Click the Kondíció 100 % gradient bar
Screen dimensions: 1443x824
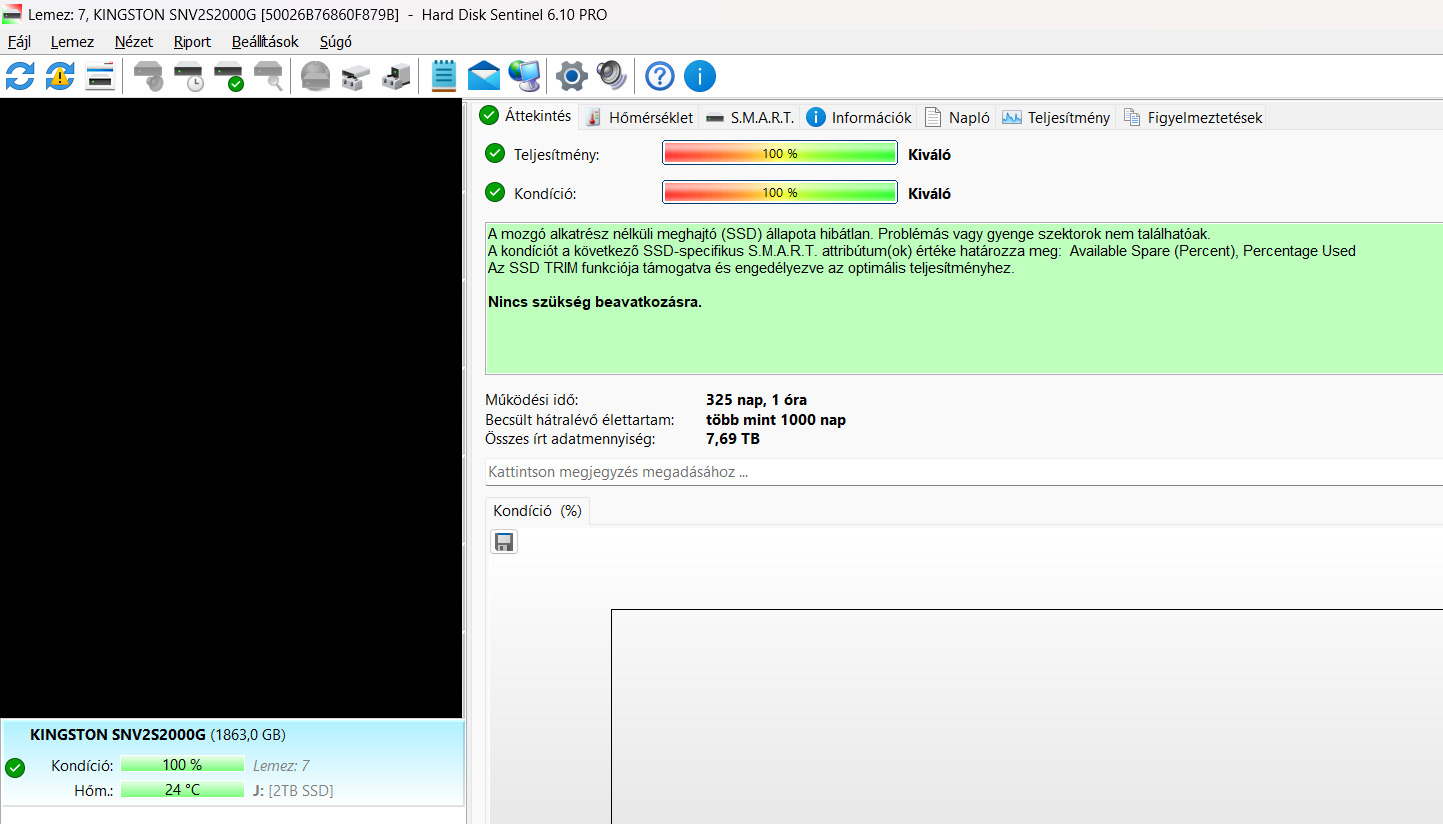pyautogui.click(x=779, y=192)
